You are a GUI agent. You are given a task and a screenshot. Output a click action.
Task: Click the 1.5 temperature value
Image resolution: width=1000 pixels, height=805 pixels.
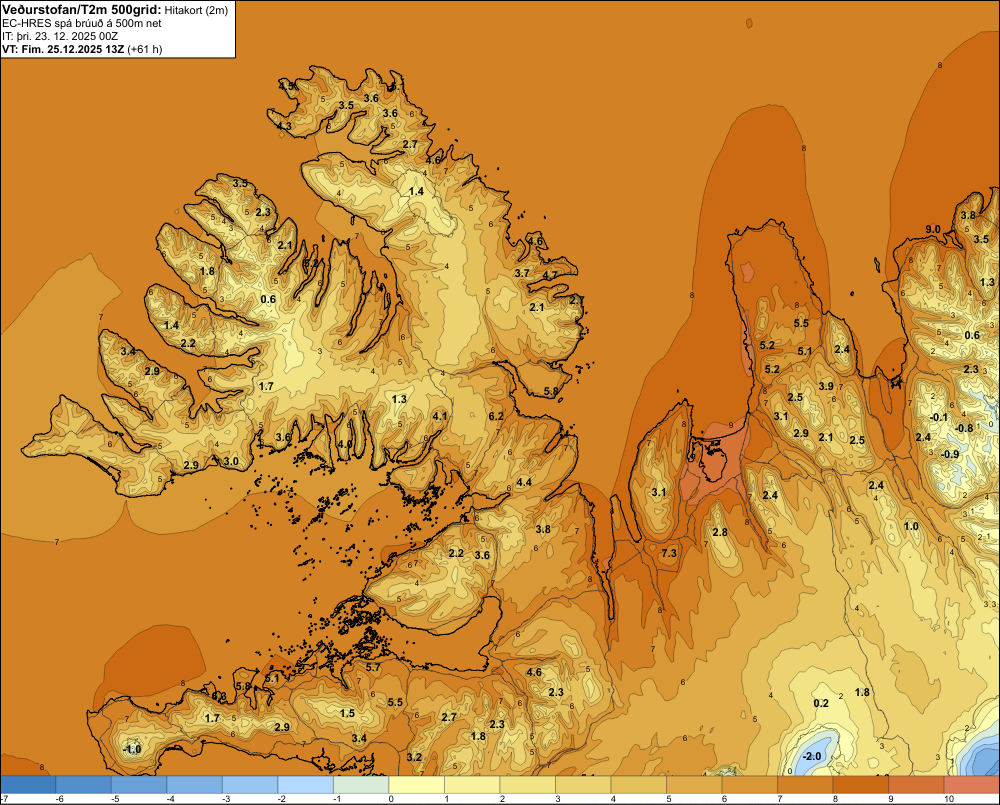347,713
